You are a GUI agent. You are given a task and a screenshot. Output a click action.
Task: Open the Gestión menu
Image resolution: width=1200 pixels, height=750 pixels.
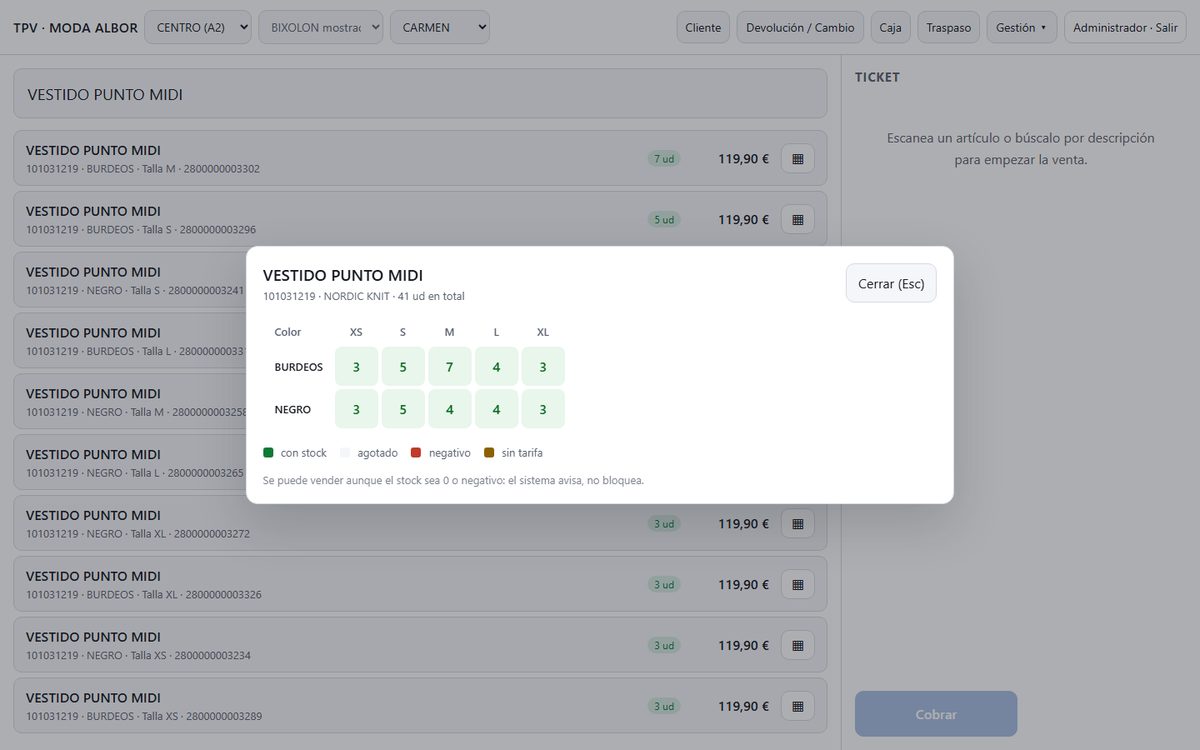point(1022,27)
